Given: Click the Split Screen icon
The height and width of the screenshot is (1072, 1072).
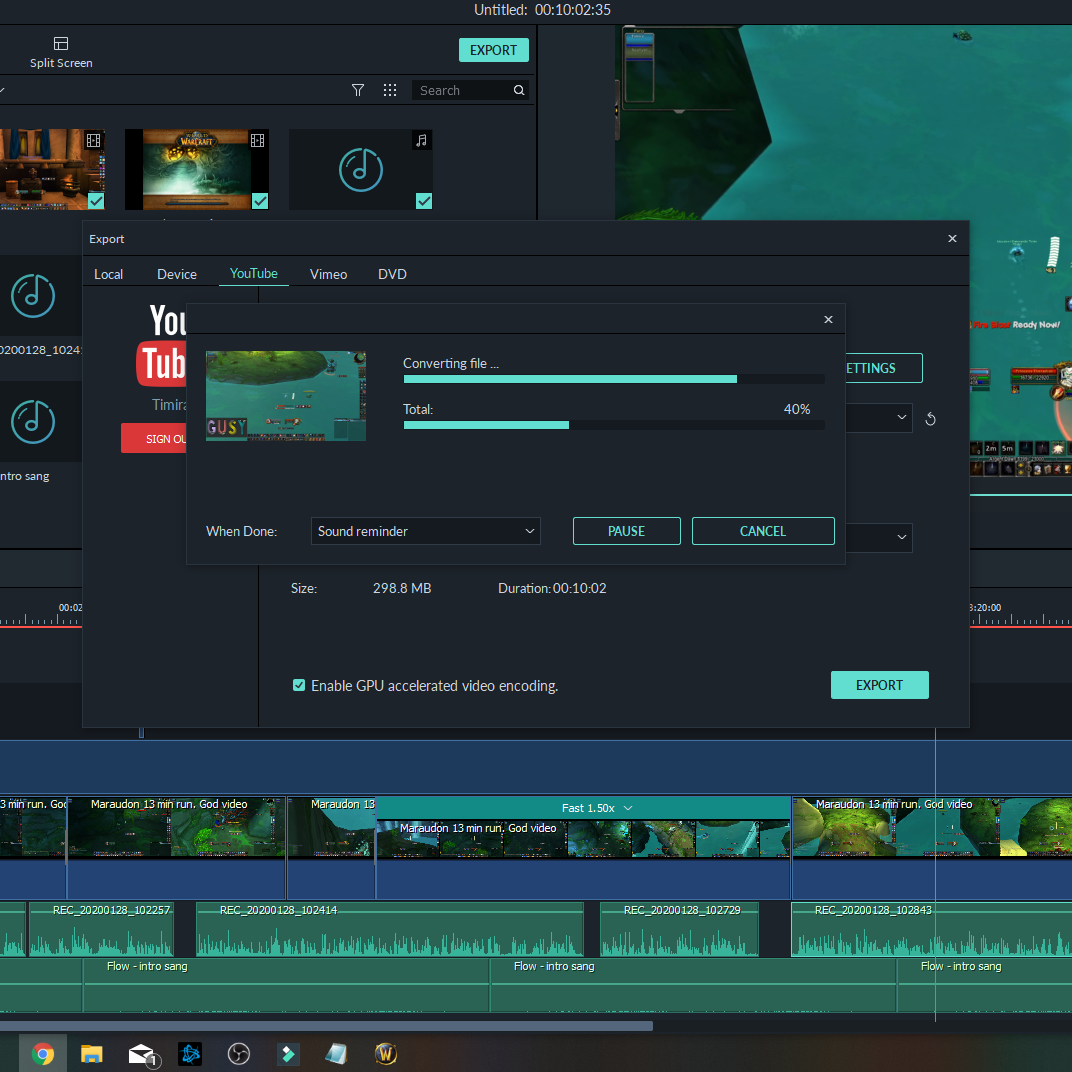Looking at the screenshot, I should click(61, 44).
